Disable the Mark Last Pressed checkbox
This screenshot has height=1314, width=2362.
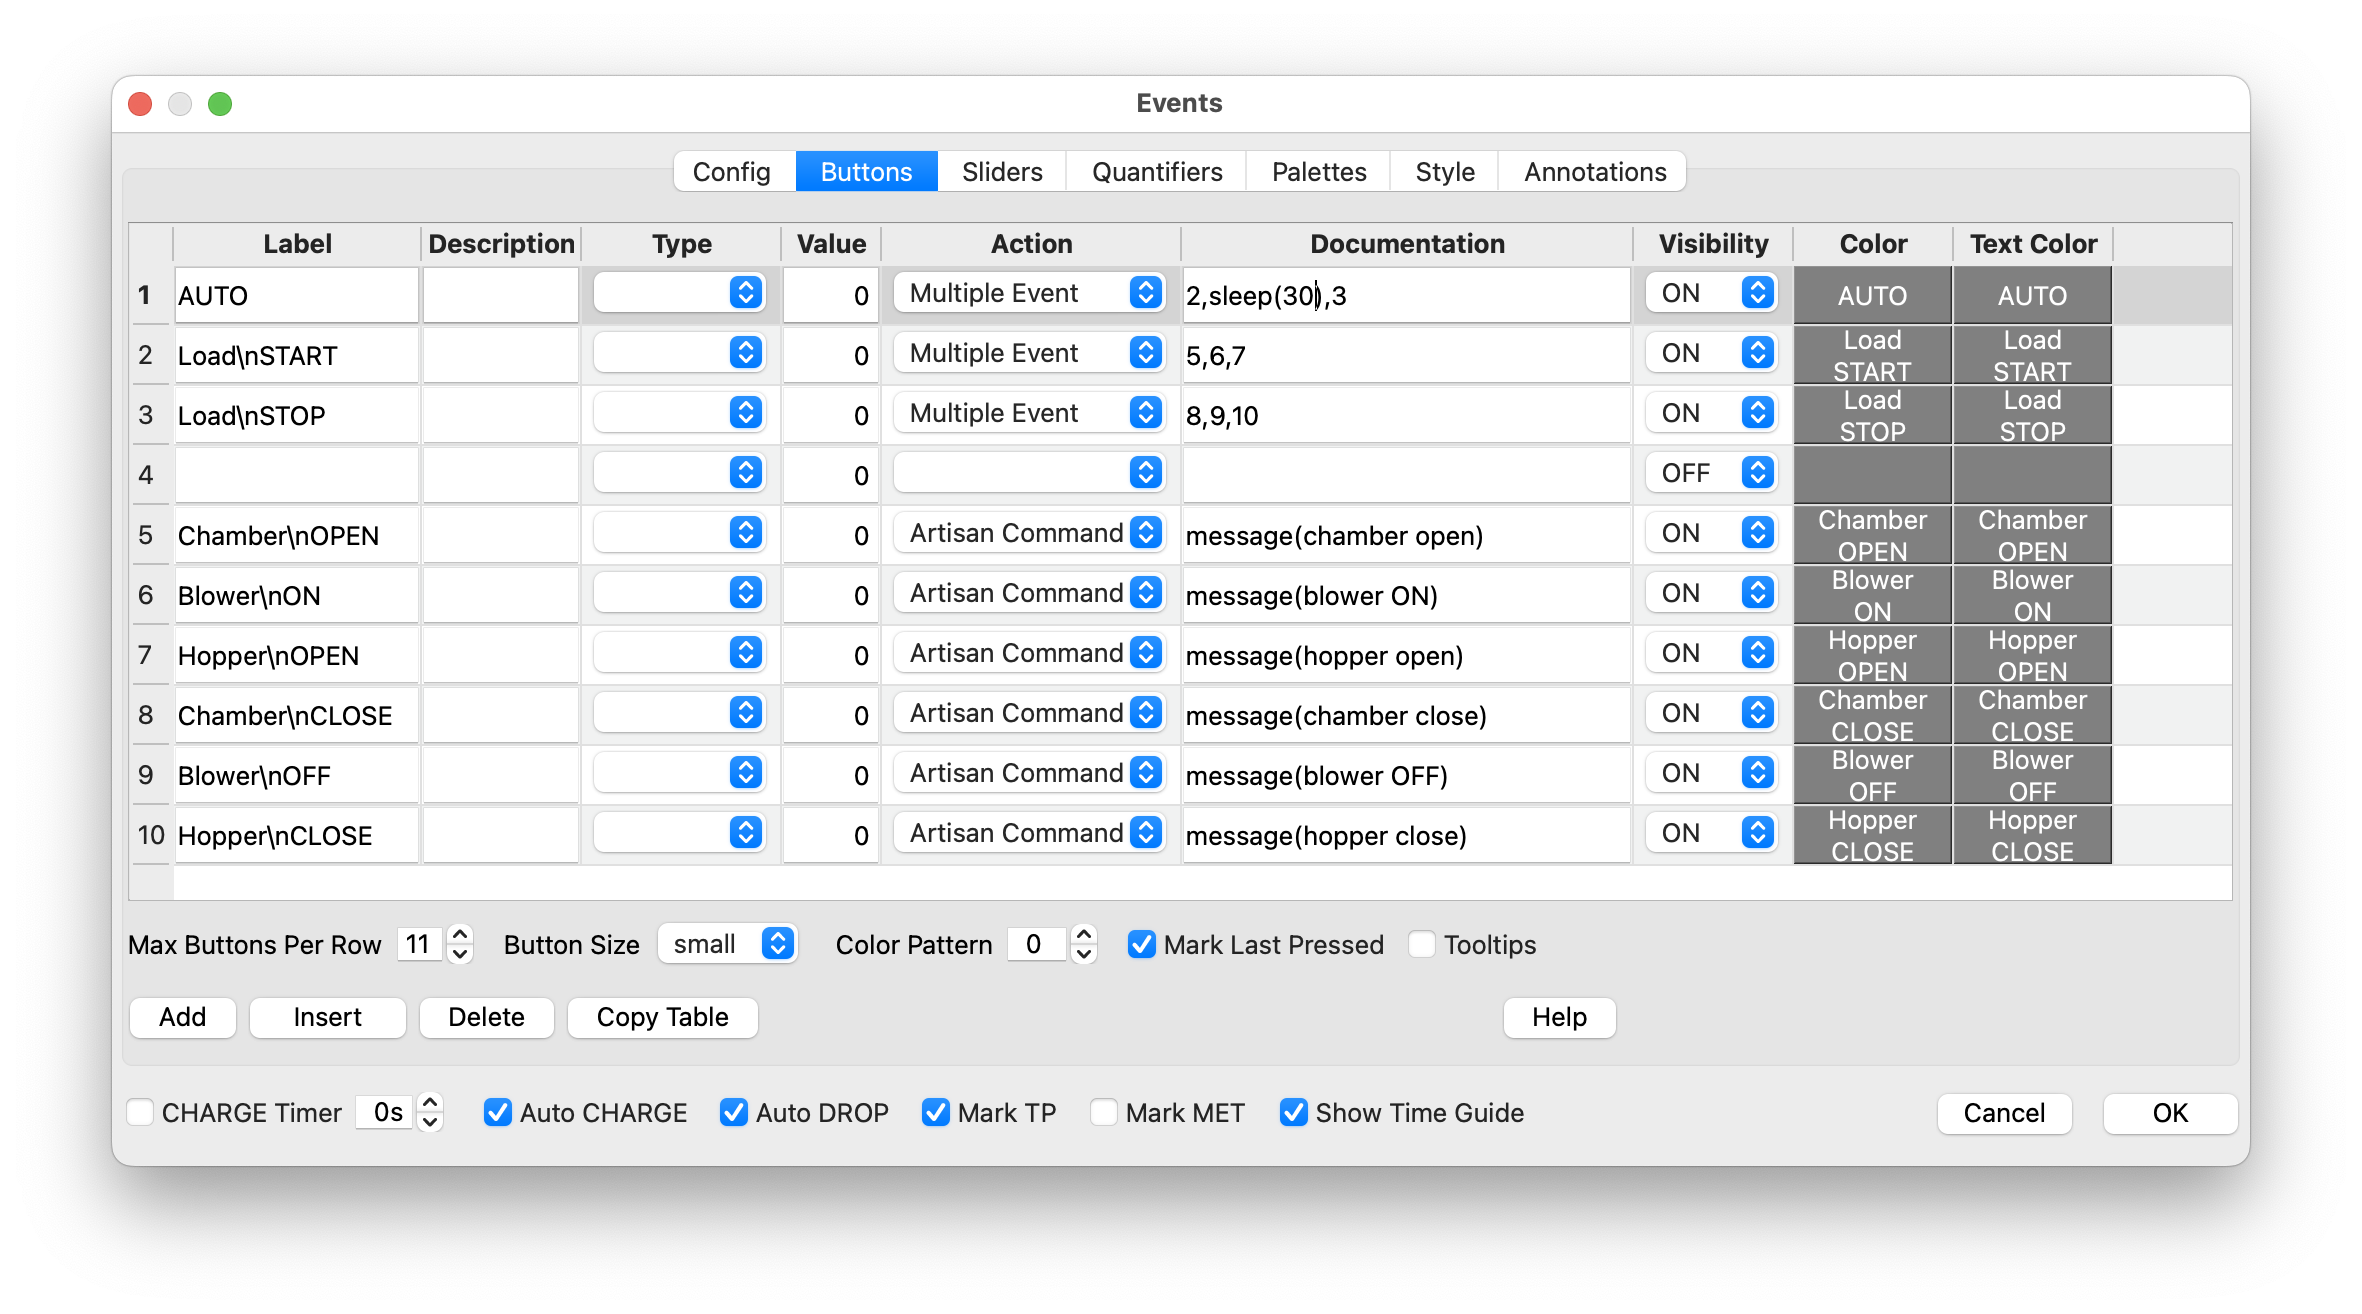click(1141, 944)
